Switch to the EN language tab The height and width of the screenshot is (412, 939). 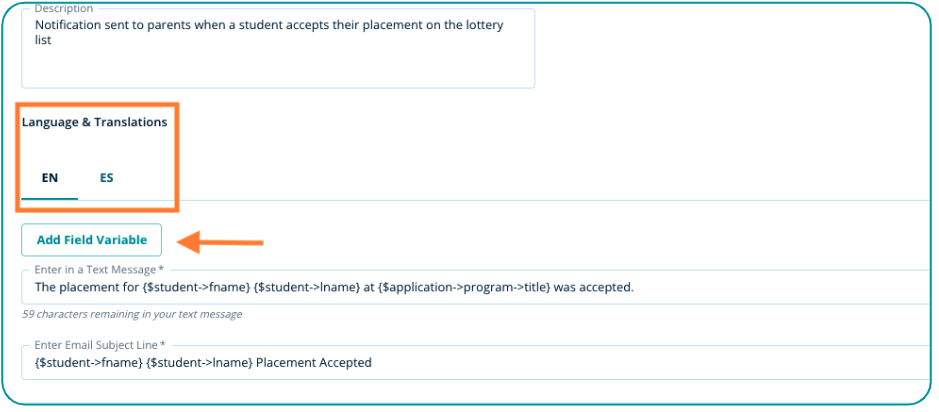point(50,178)
